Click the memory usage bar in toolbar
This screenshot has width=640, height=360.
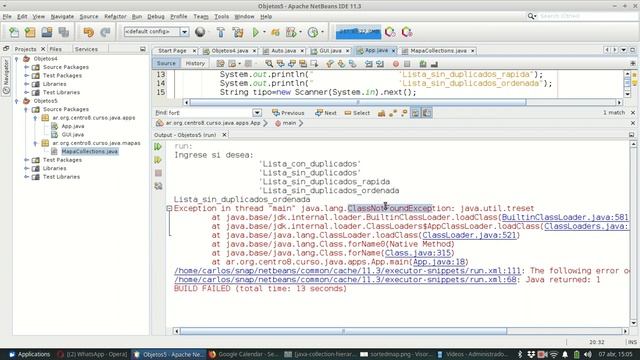pyautogui.click(x=358, y=32)
